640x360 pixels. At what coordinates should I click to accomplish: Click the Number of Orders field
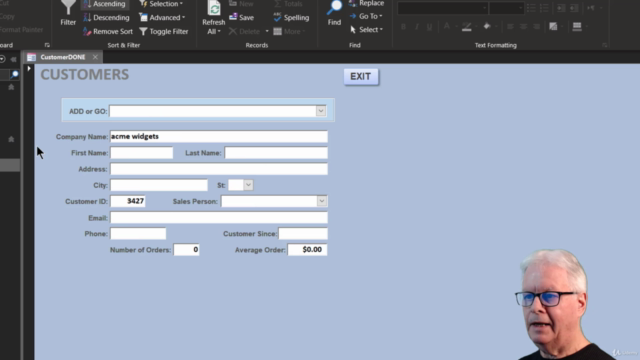coord(187,249)
